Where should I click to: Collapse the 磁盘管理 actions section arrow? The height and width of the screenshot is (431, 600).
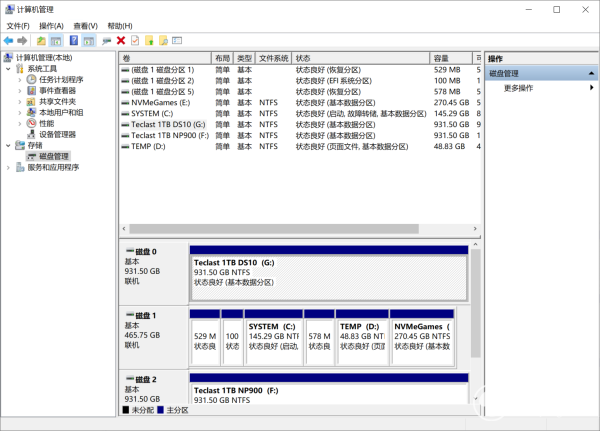coord(591,73)
